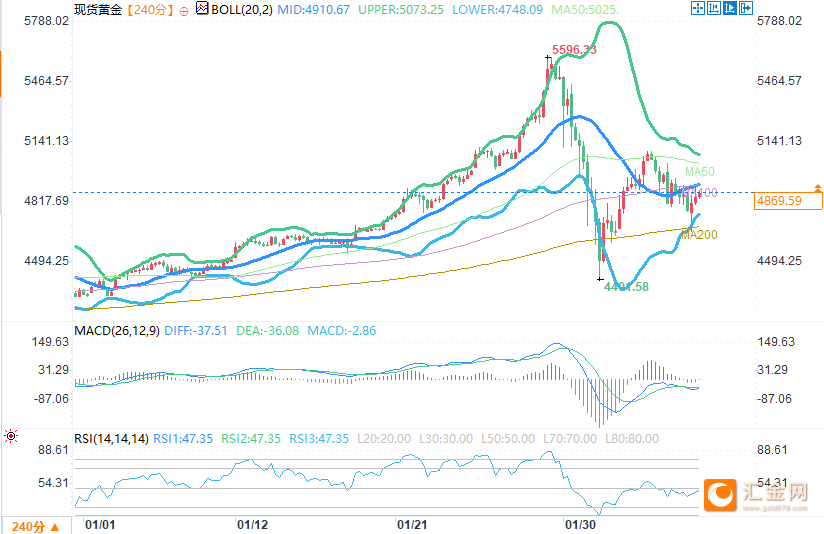Screen dimensions: 824x534
Task: Click the 5596.33 high price marker
Action: click(575, 50)
